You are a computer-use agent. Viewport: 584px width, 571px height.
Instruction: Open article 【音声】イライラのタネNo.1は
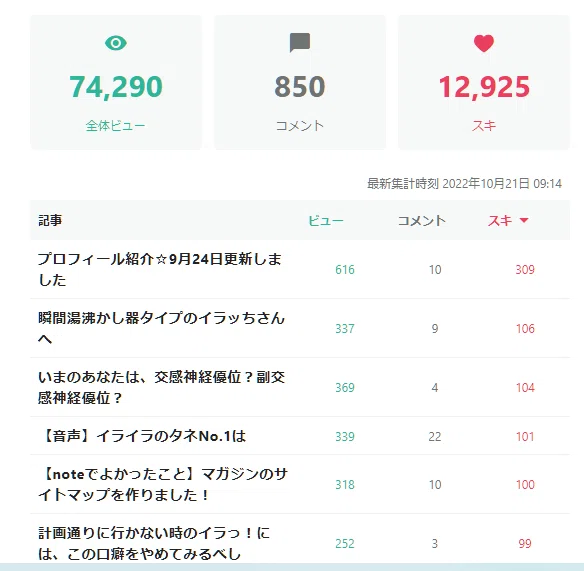143,436
